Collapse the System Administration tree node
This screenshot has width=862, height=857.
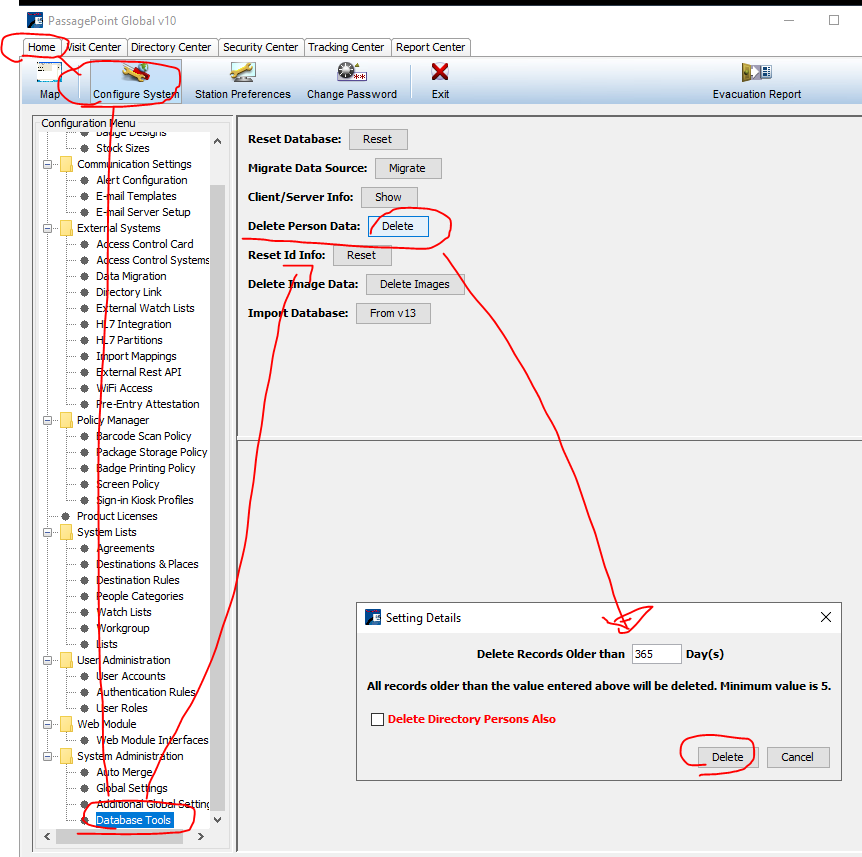pyautogui.click(x=48, y=756)
